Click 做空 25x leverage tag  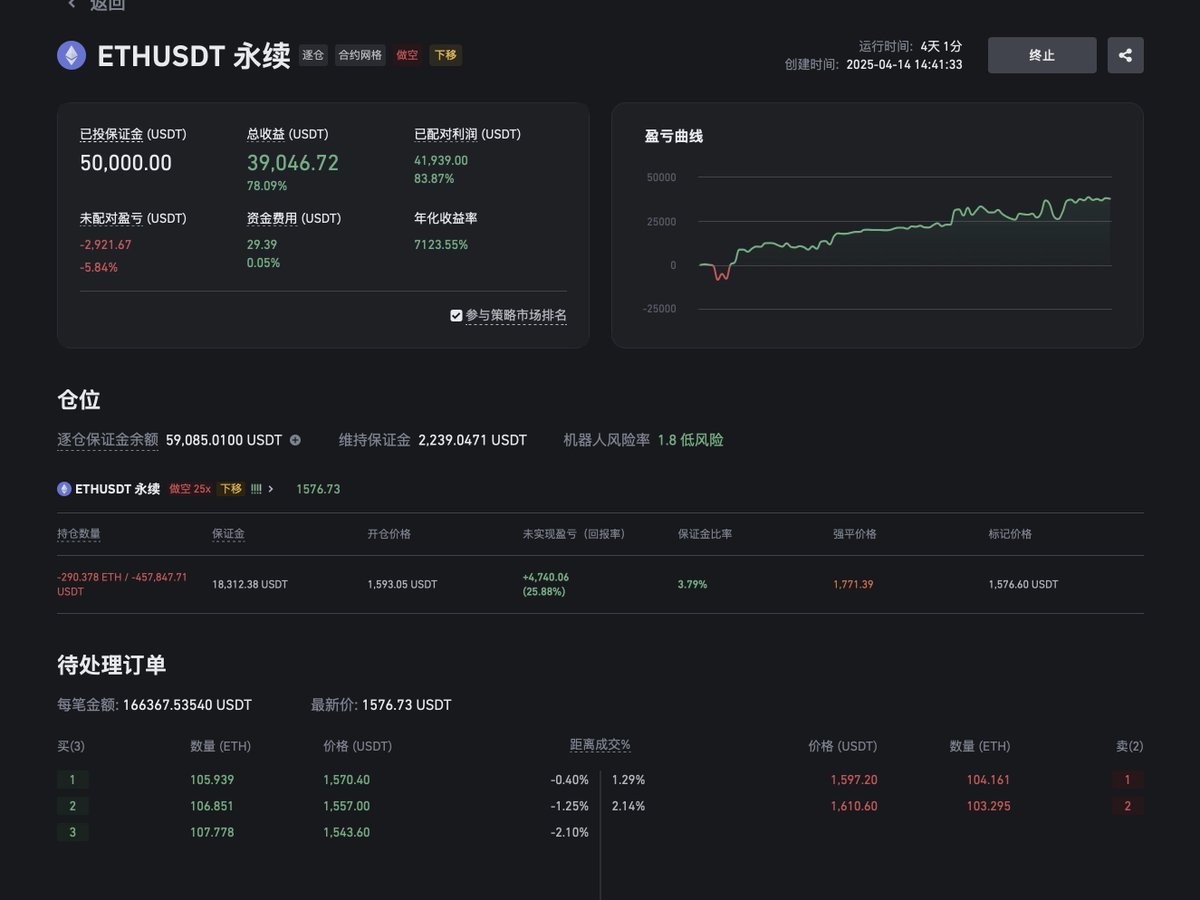[x=190, y=489]
